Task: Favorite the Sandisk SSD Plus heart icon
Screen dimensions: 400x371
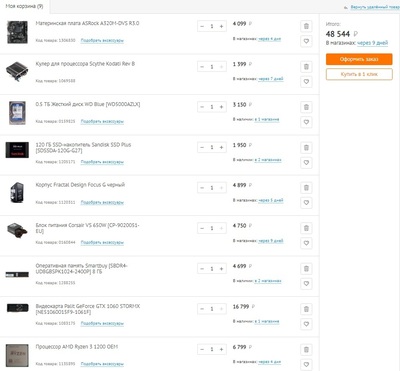Action: click(x=306, y=163)
